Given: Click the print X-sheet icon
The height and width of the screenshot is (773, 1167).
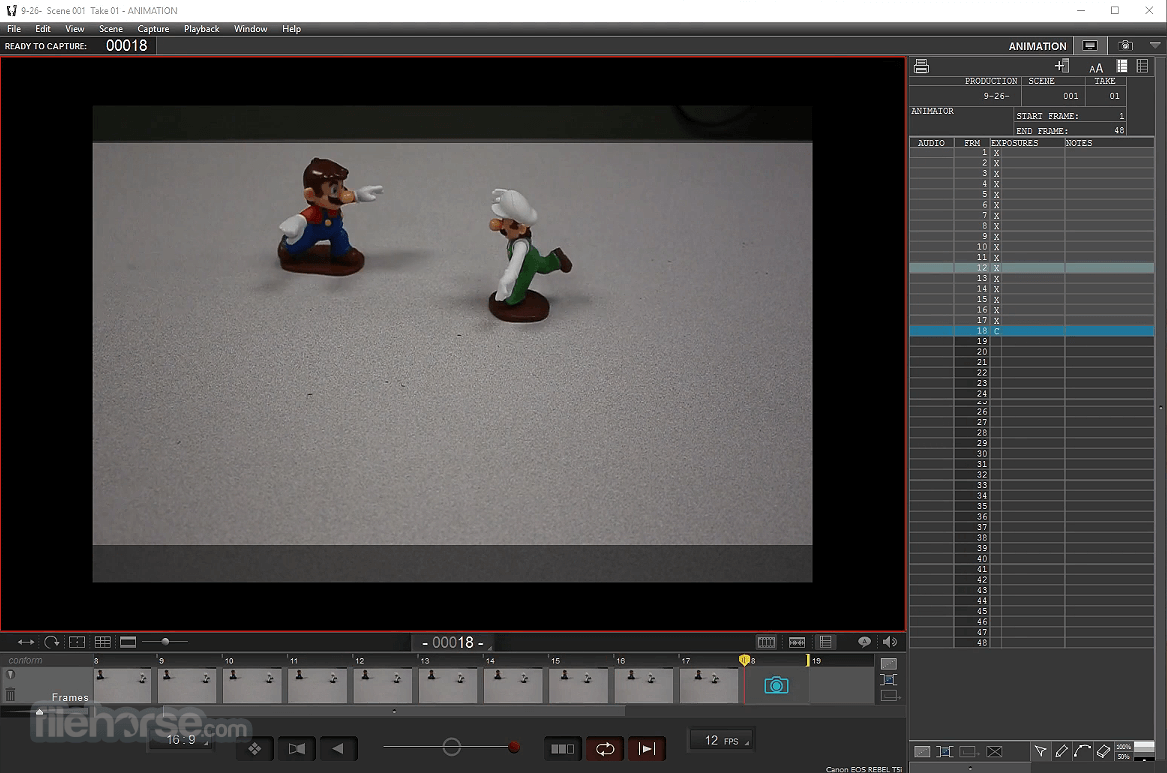Looking at the screenshot, I should tap(921, 66).
